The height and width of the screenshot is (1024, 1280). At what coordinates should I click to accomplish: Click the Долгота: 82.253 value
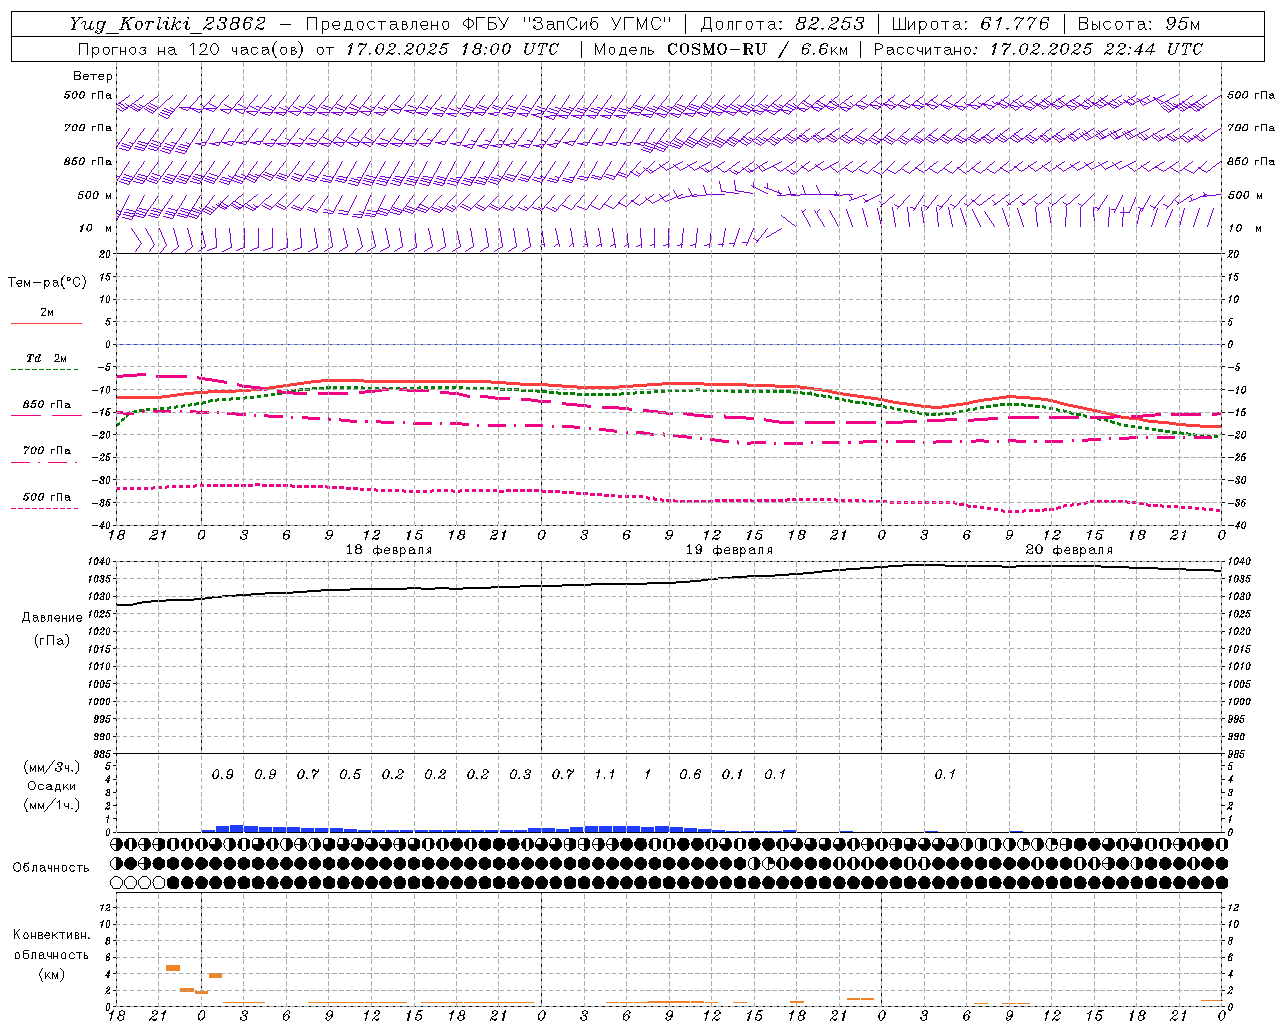(x=783, y=24)
